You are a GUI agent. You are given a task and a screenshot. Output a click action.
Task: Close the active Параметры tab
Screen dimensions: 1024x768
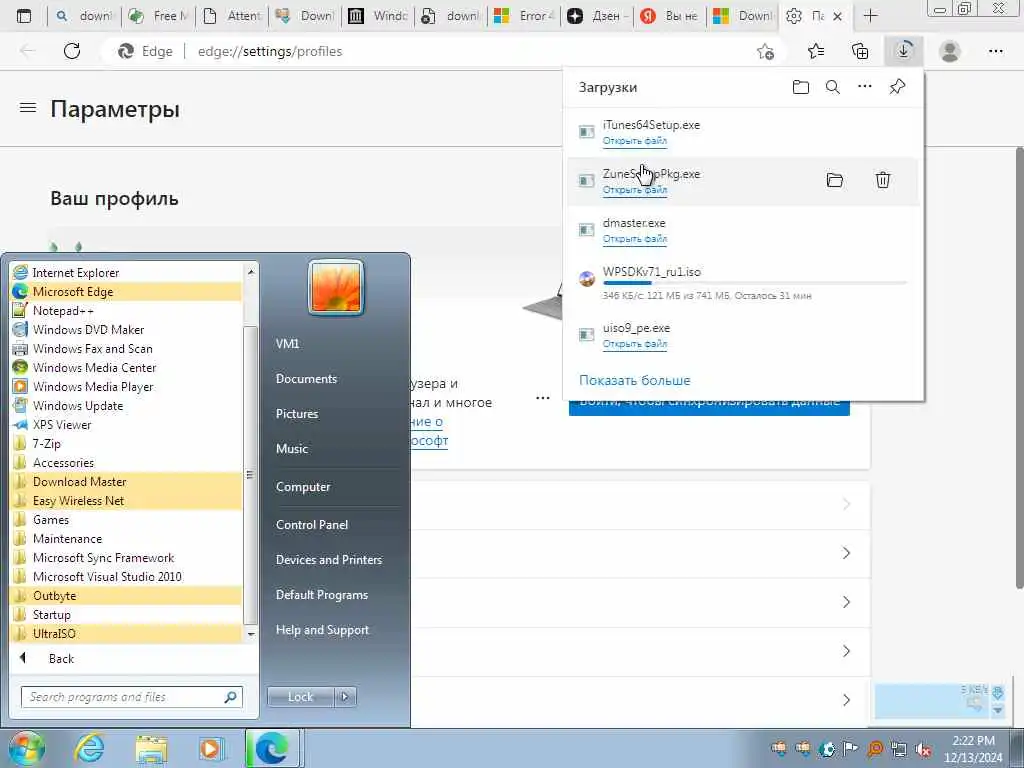click(x=838, y=16)
